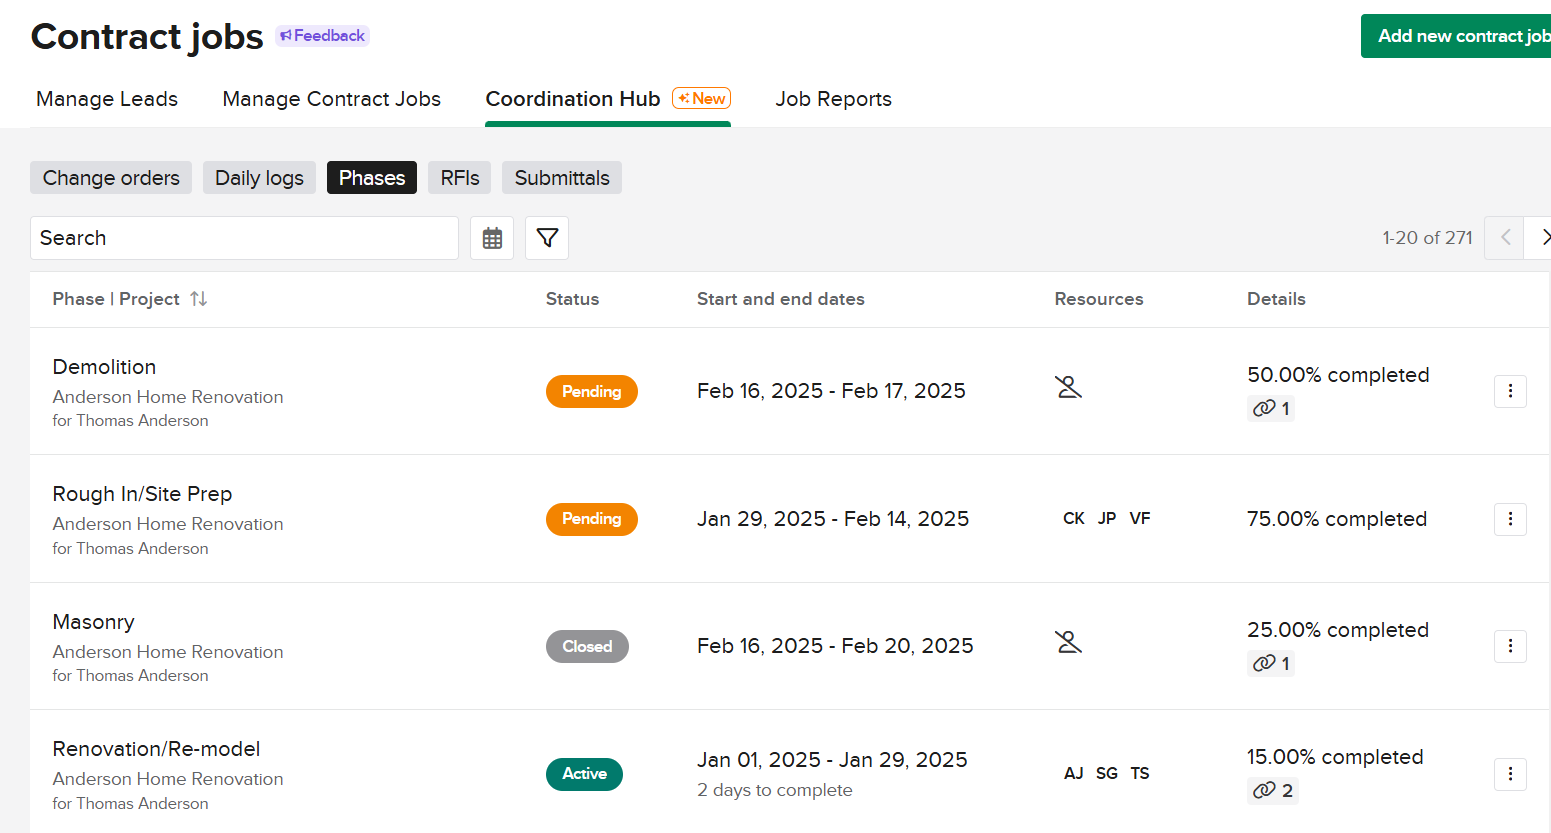
Task: Select the Coordination Hub tab
Action: [x=573, y=99]
